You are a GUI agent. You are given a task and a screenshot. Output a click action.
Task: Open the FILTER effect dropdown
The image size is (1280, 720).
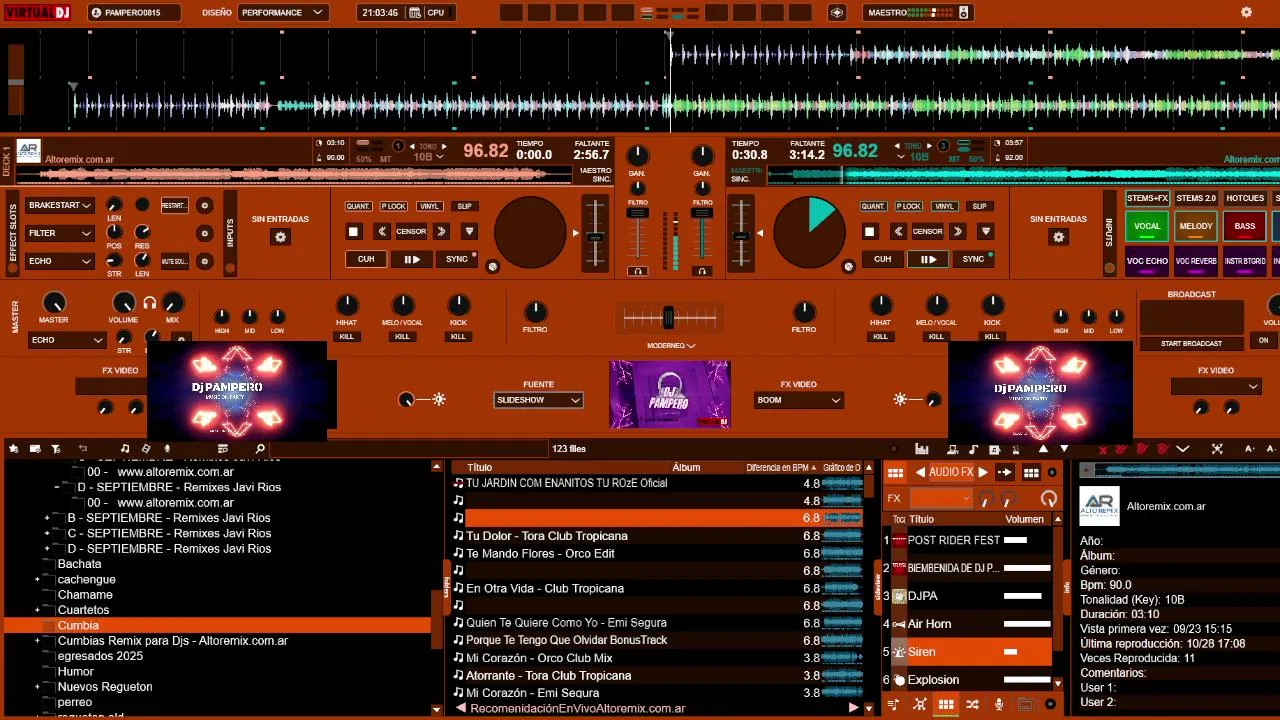point(60,233)
